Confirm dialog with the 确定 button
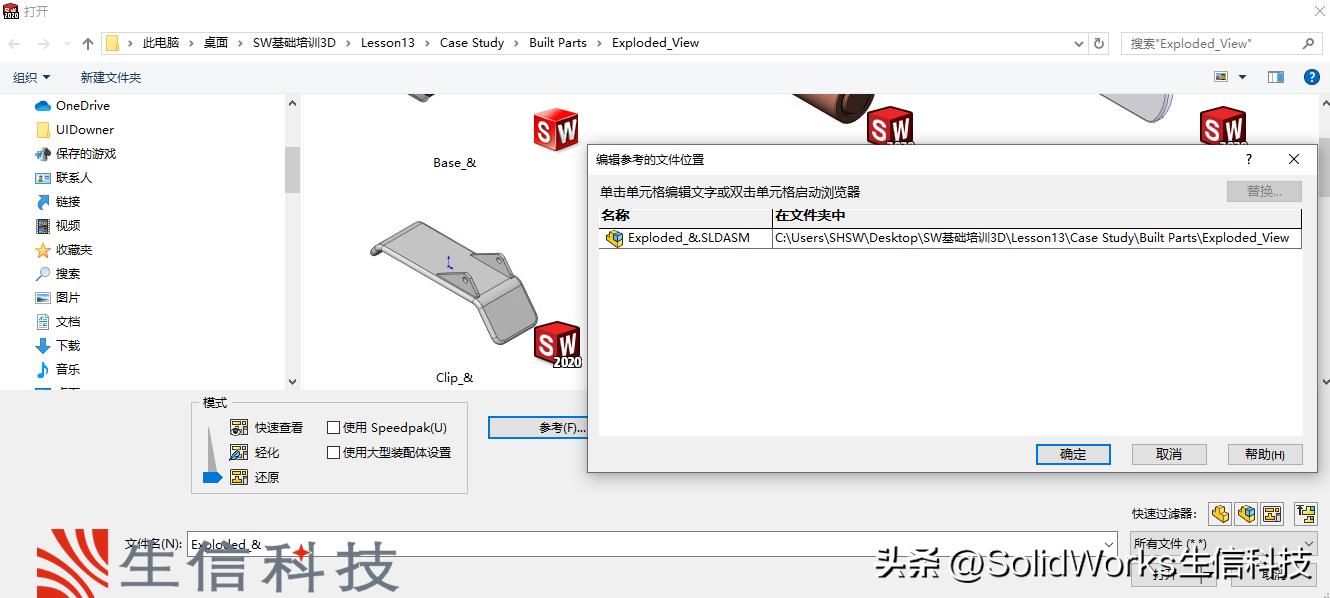This screenshot has height=598, width=1330. click(1072, 454)
